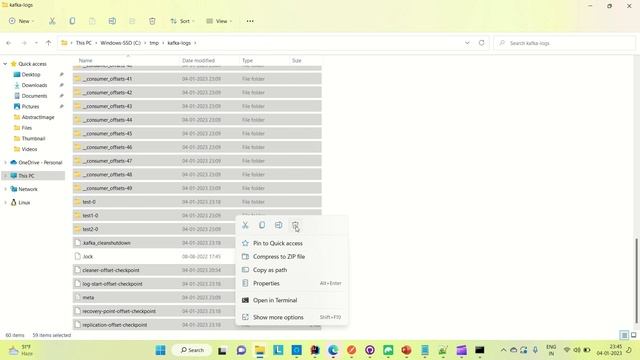Image resolution: width=640 pixels, height=360 pixels.
Task: Click the Up directory arrow
Action: pyautogui.click(x=48, y=43)
